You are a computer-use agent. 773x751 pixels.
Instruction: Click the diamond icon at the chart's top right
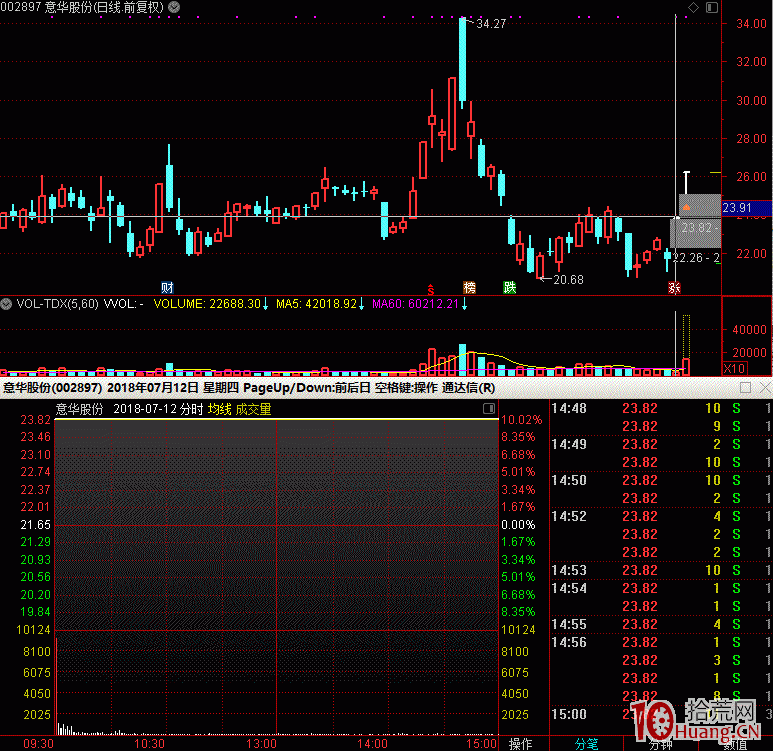pos(693,7)
